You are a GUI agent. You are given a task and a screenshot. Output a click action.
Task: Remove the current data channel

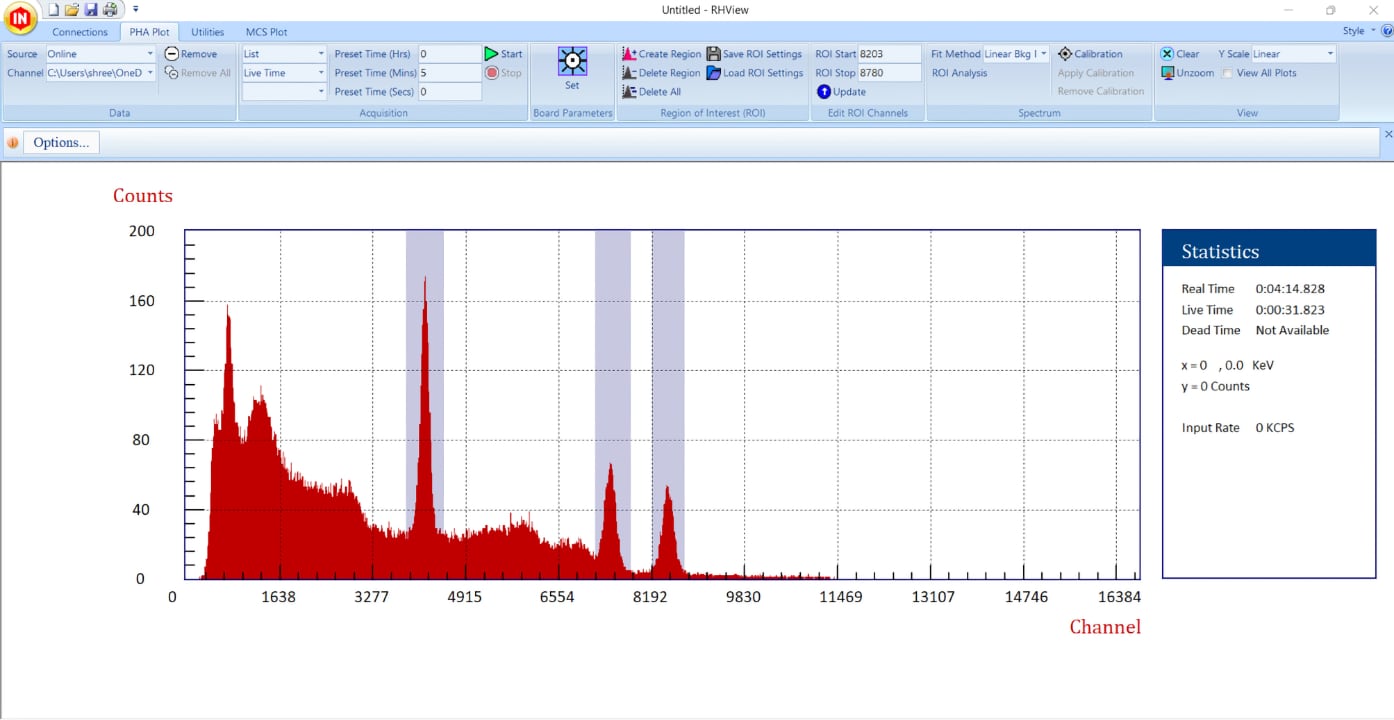click(x=191, y=54)
